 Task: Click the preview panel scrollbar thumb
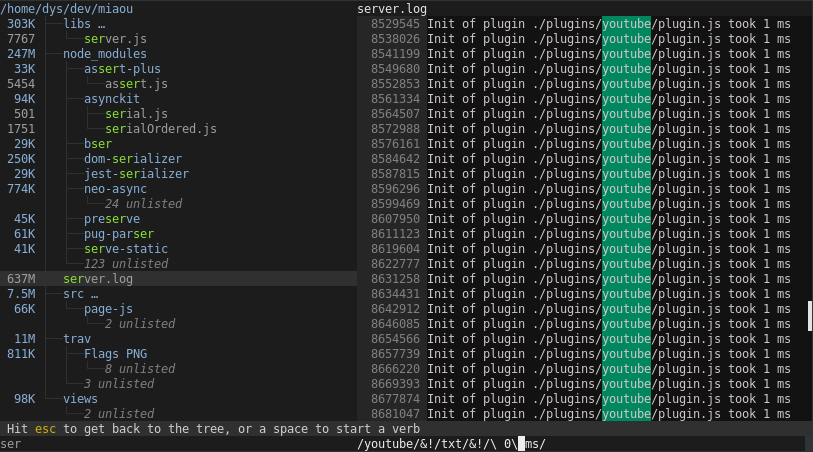pyautogui.click(x=810, y=316)
